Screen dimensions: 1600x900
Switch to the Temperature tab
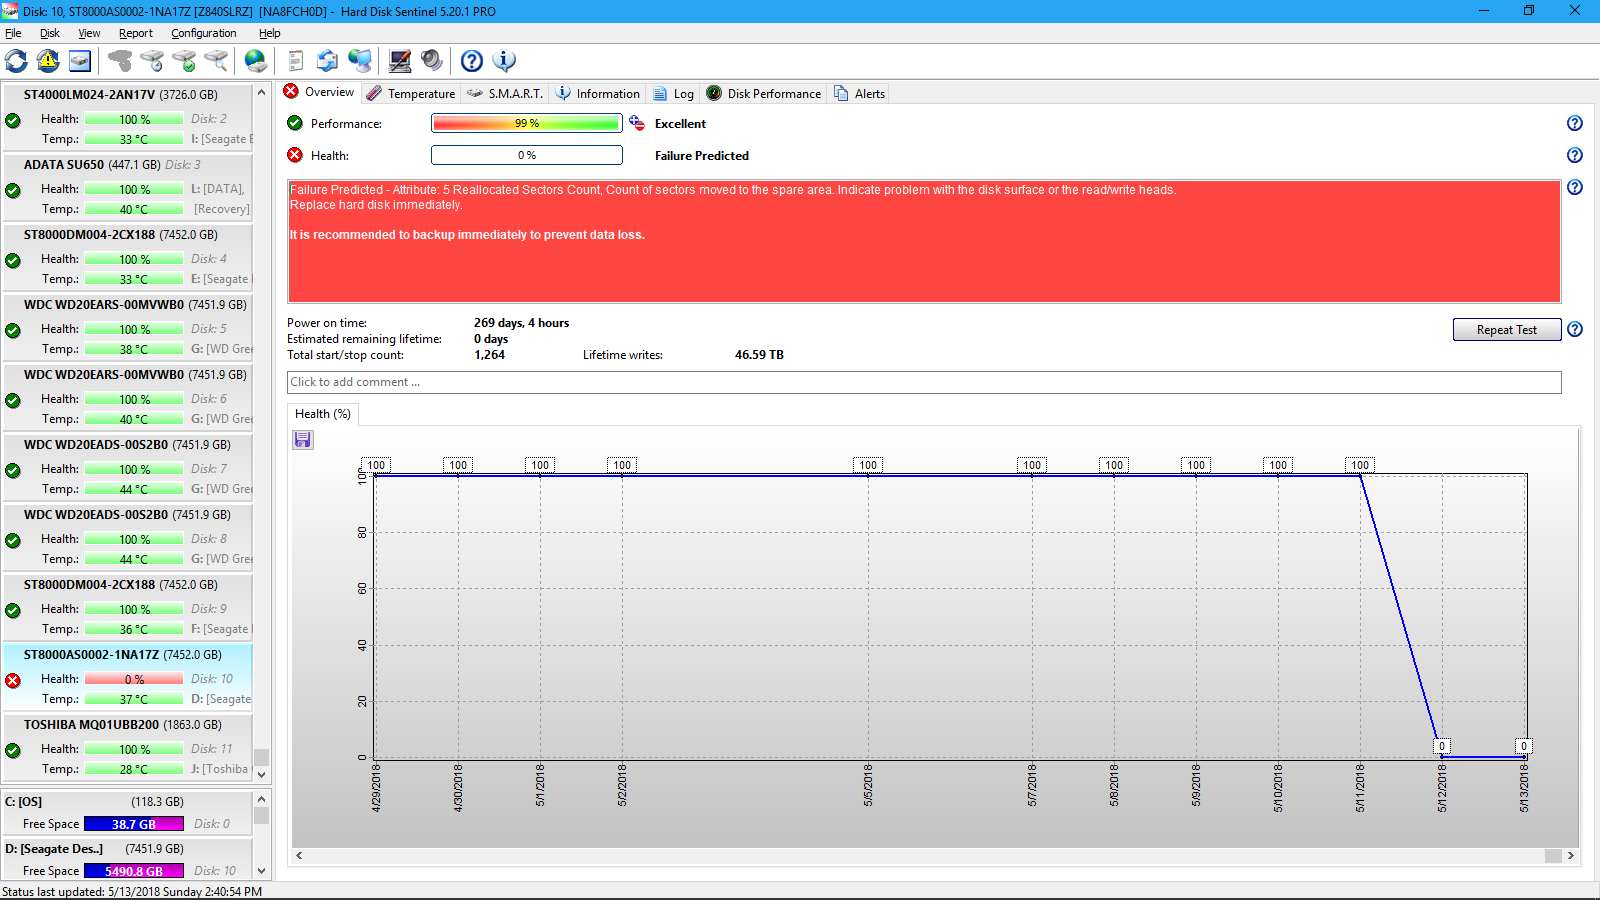[x=411, y=93]
